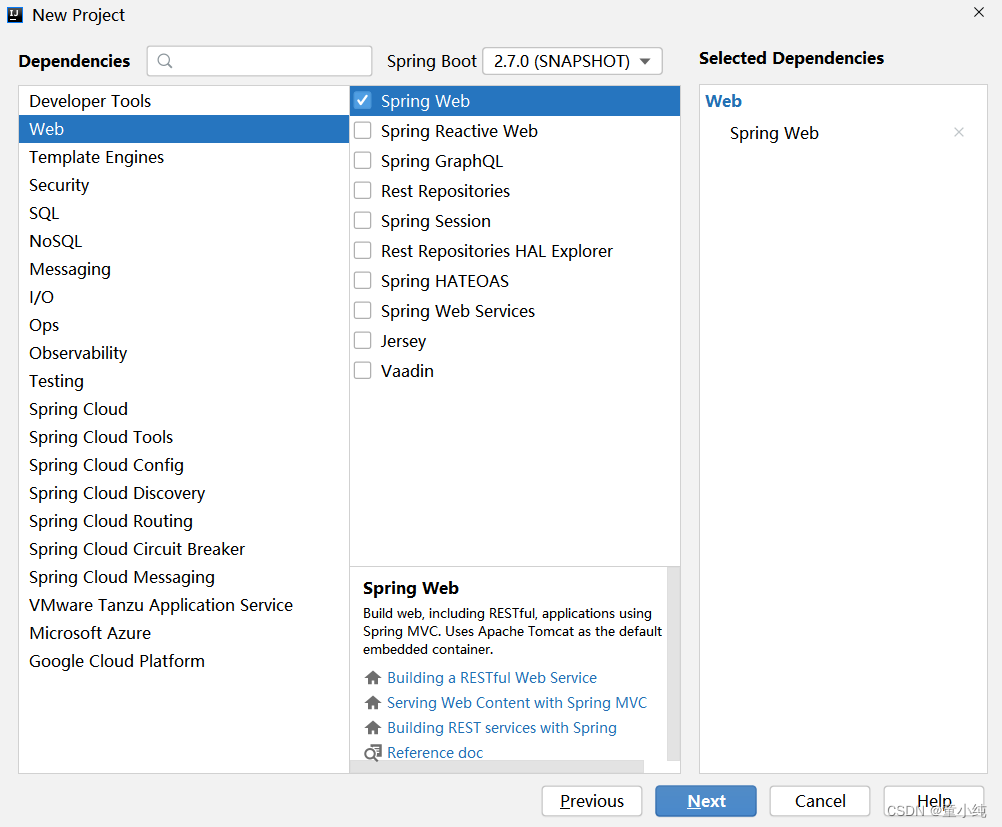Click the description panel vertical scrollbar

674,663
